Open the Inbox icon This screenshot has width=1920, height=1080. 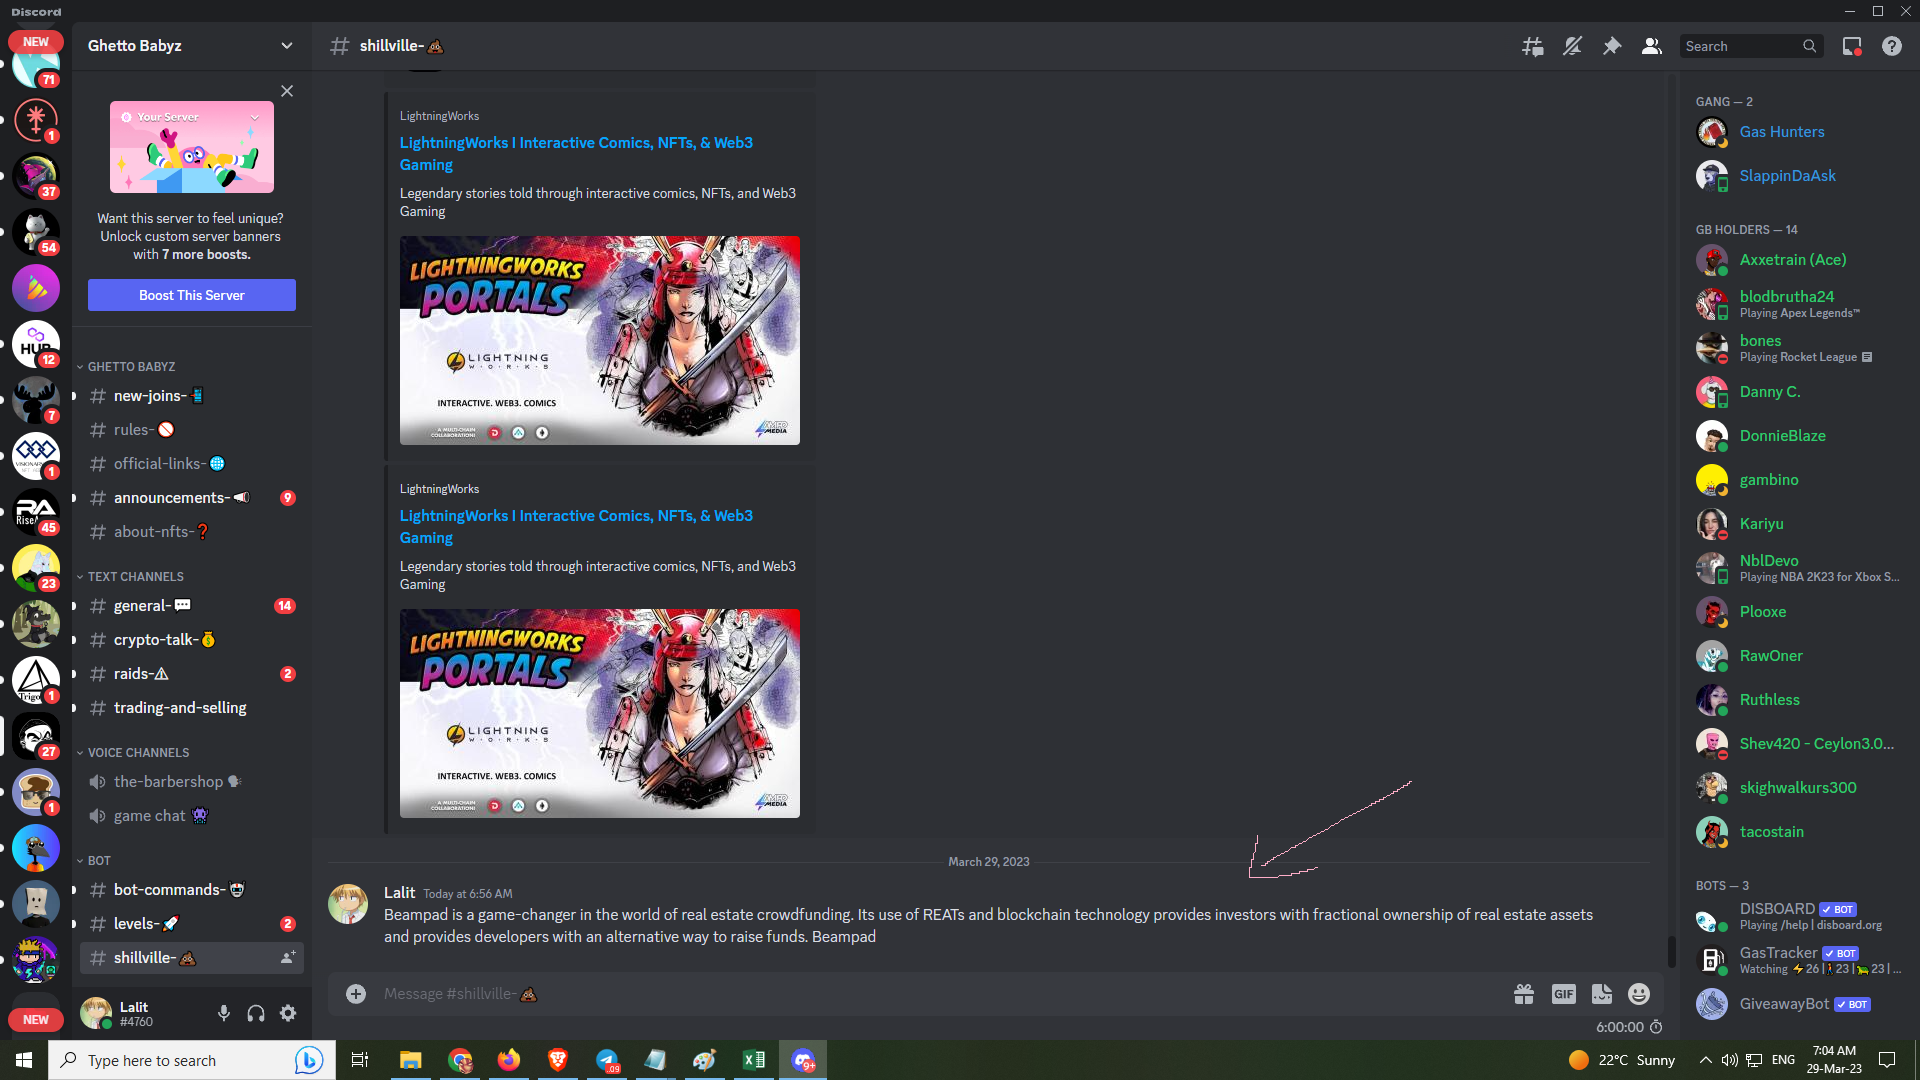tap(1852, 46)
